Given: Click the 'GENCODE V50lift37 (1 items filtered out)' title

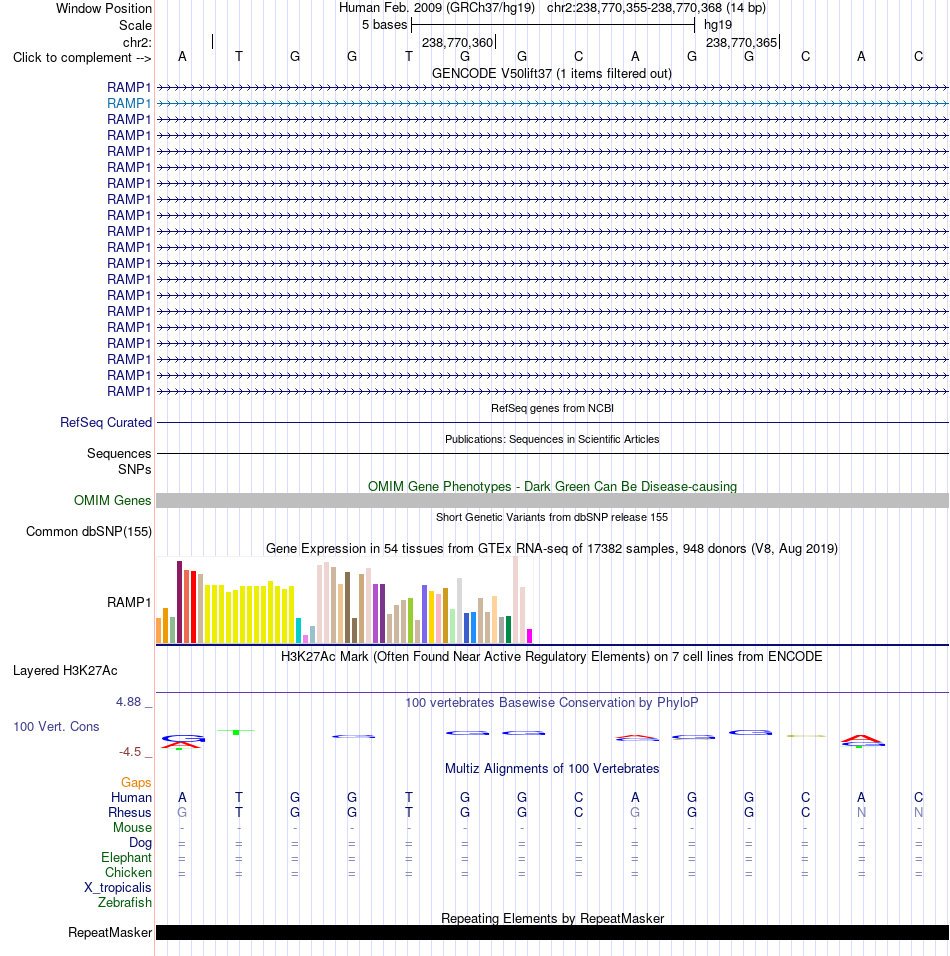Looking at the screenshot, I should pos(552,74).
